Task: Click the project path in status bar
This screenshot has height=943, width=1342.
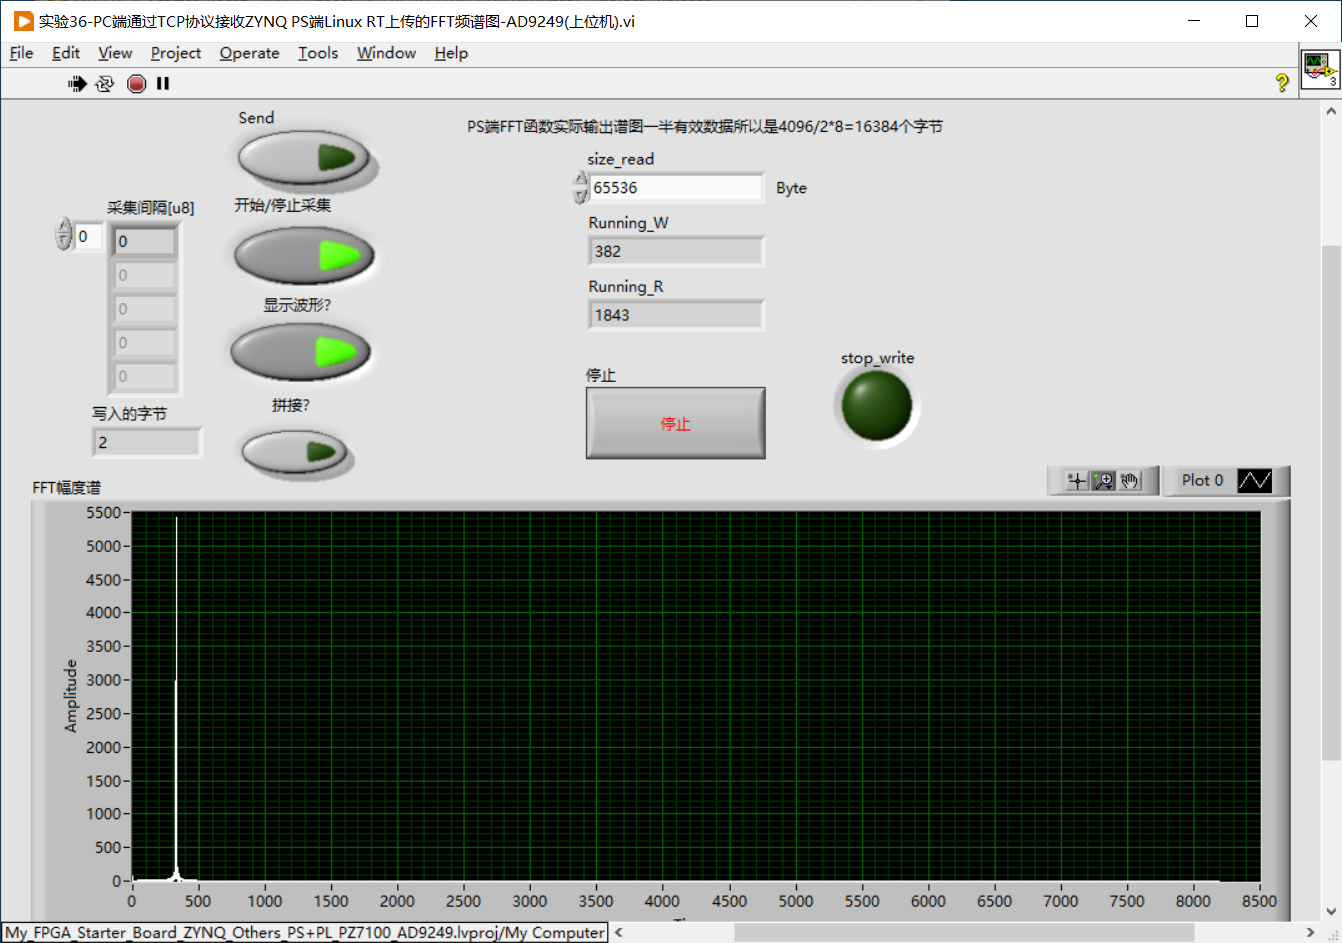Action: coord(305,932)
